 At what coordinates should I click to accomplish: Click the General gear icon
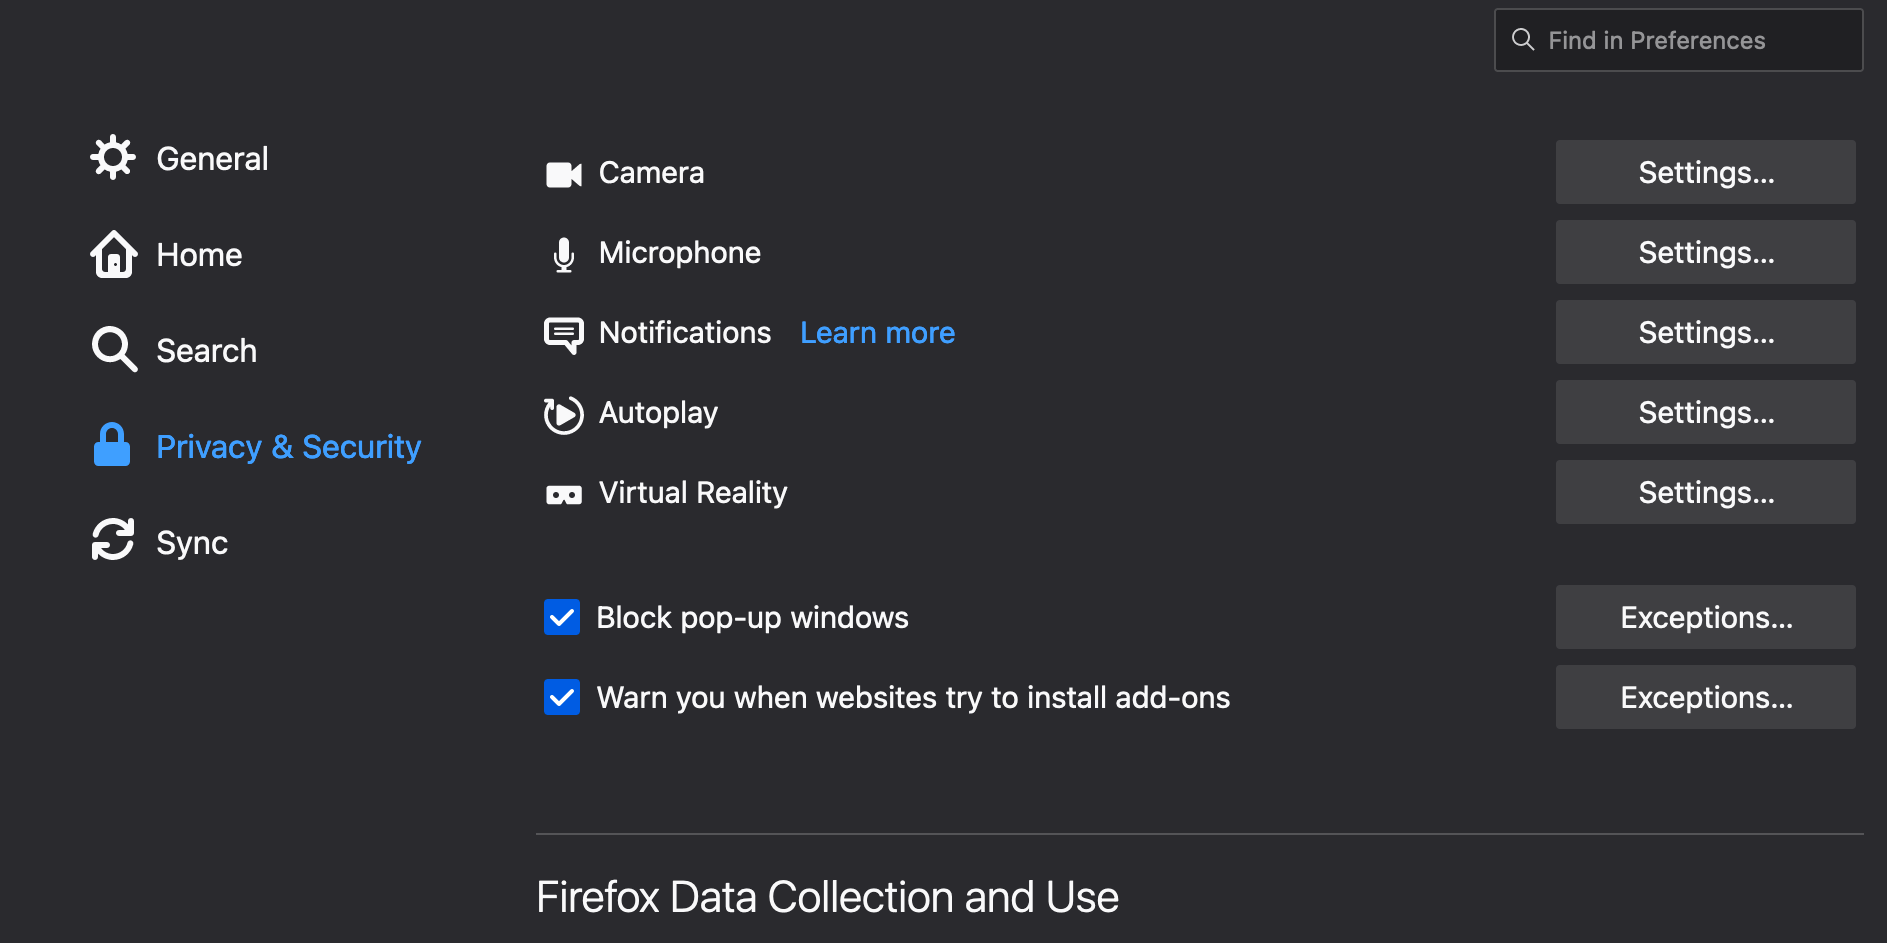[113, 157]
